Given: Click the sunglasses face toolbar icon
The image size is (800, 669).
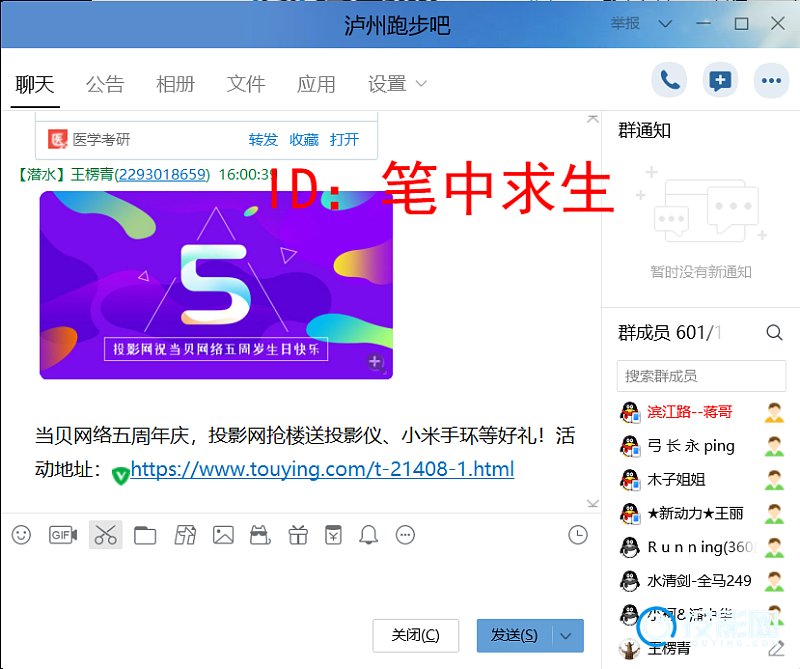Looking at the screenshot, I should 260,535.
